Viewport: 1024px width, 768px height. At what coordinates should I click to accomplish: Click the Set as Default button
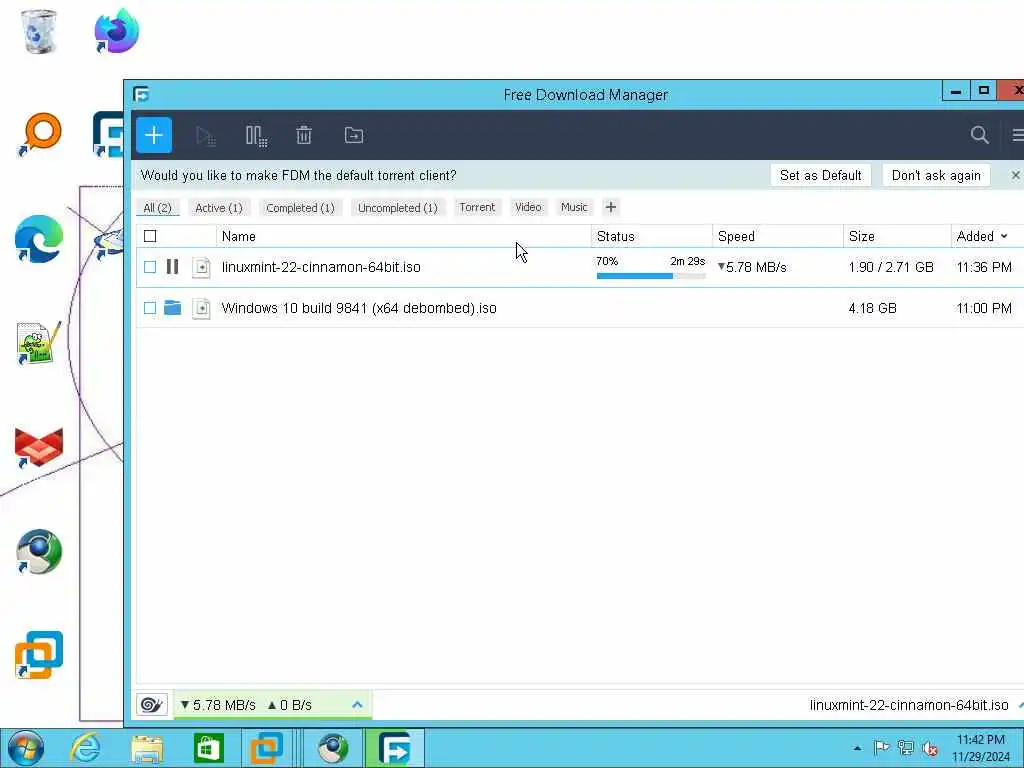point(820,175)
